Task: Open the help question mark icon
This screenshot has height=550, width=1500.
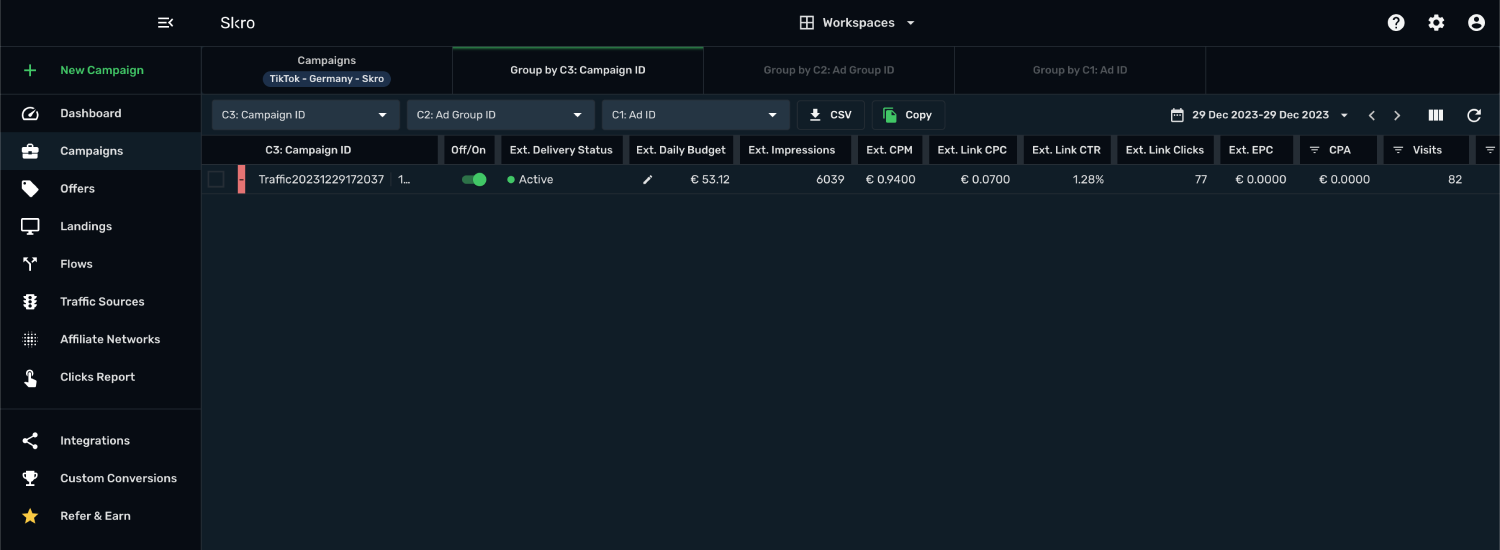Action: click(1396, 22)
